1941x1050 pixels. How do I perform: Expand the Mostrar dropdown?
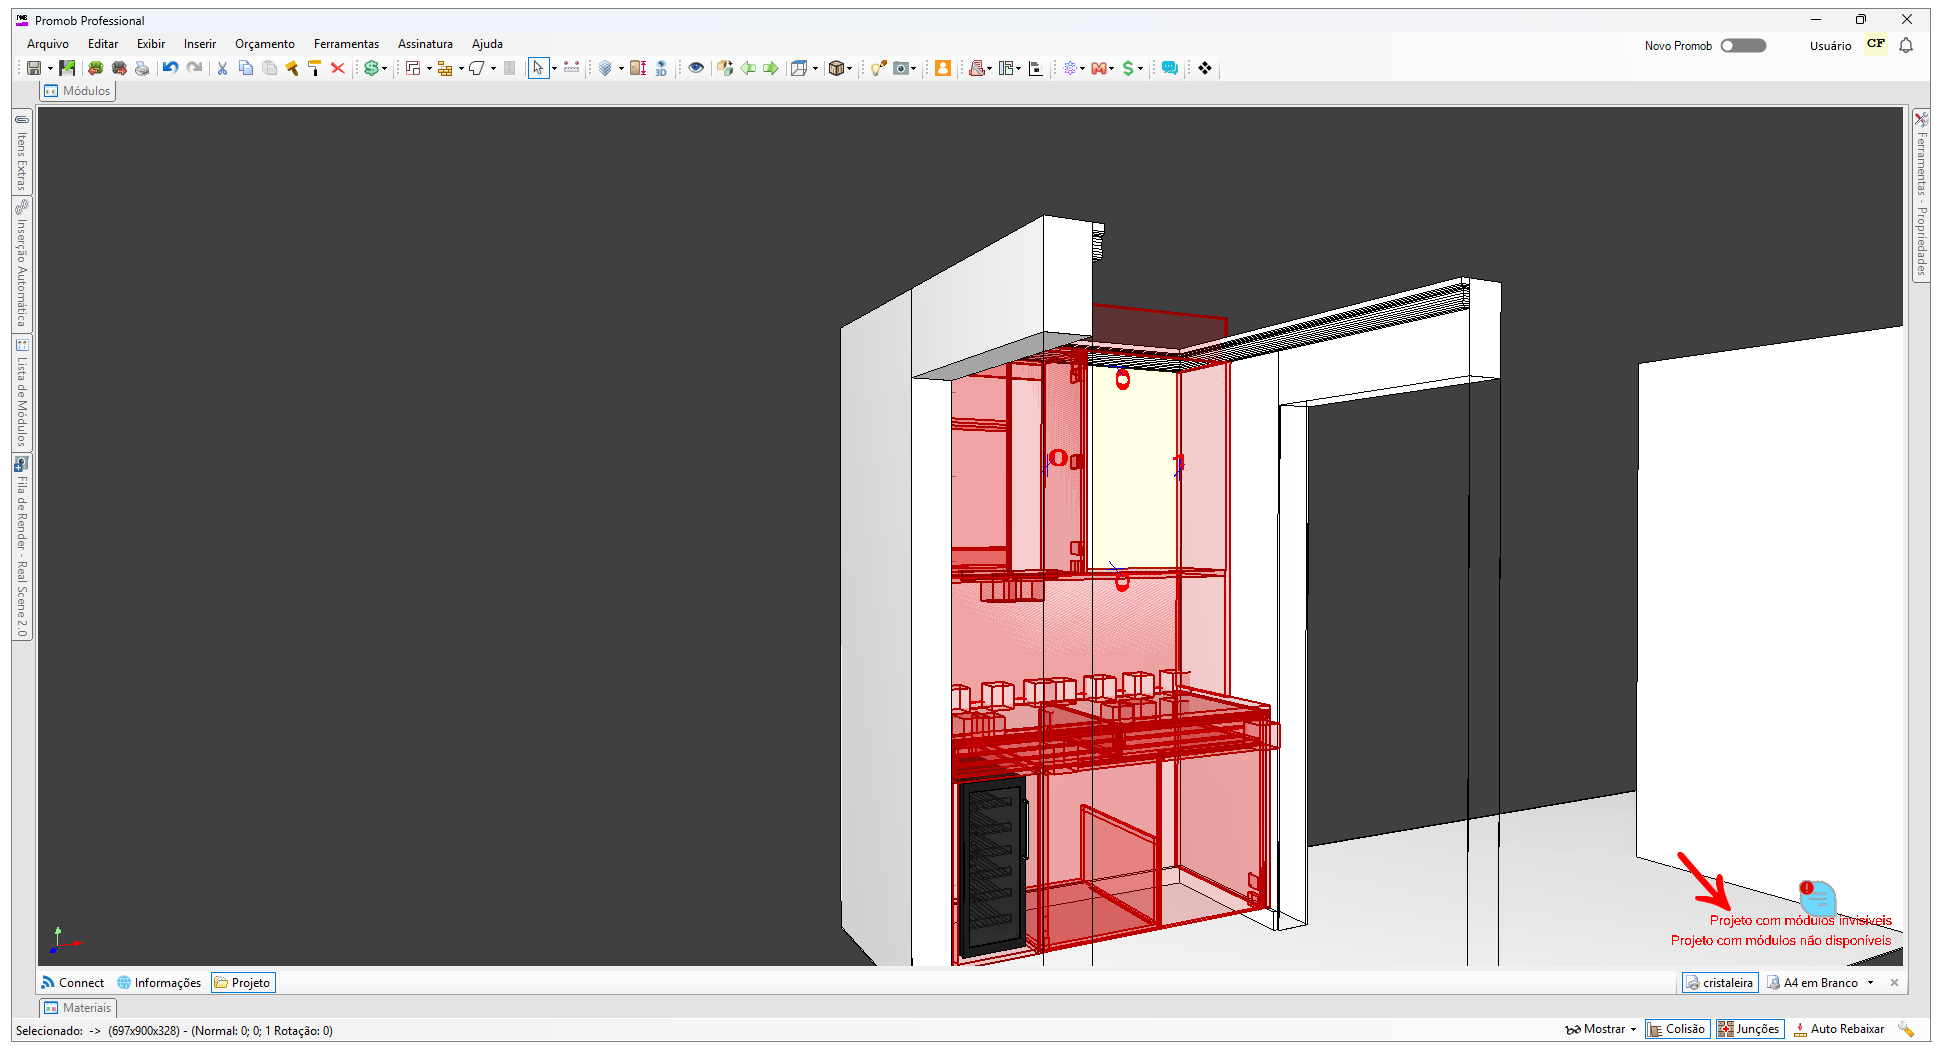tap(1632, 1029)
